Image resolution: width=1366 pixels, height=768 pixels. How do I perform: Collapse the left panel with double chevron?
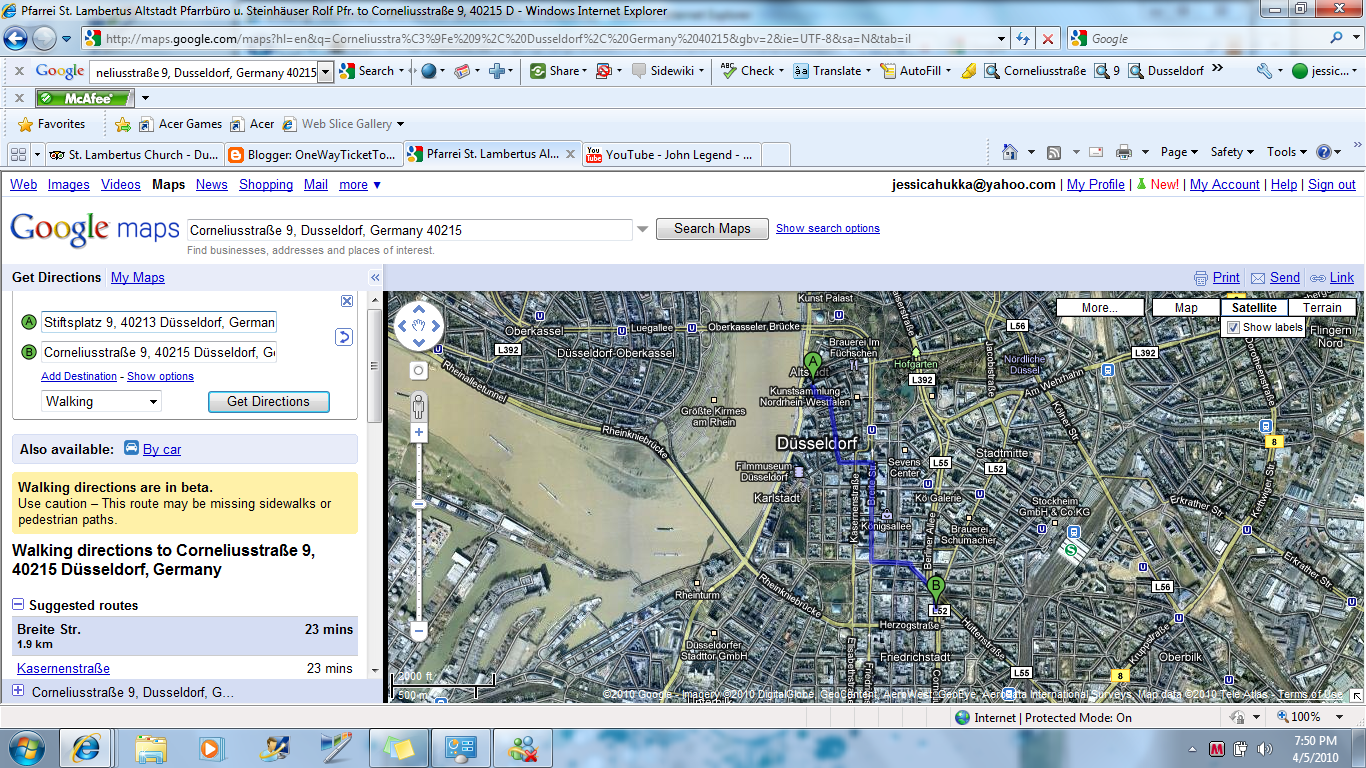coord(375,278)
